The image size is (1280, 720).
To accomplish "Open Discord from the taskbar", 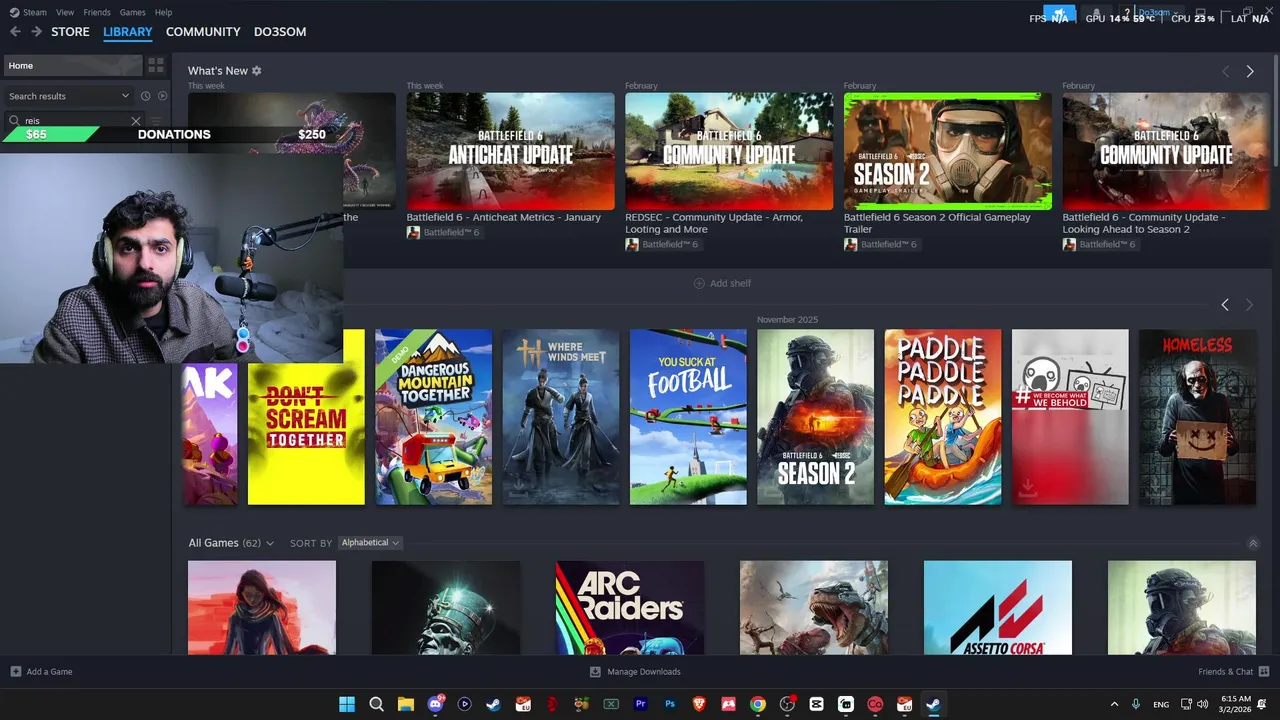I will tap(435, 704).
